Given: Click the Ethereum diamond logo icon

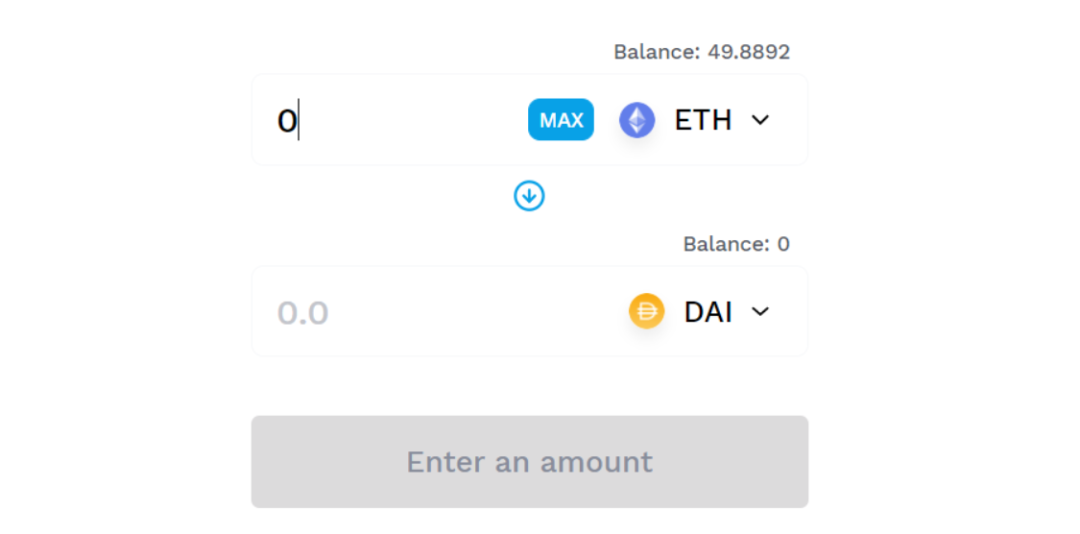Looking at the screenshot, I should point(637,120).
